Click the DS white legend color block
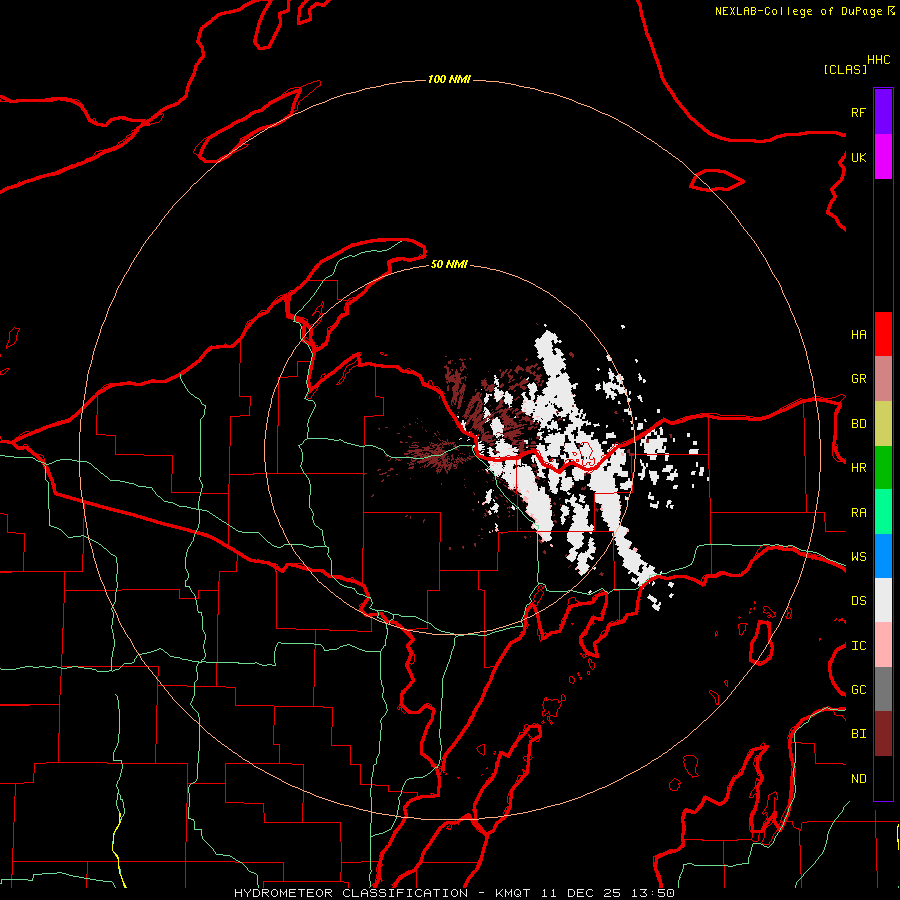 883,600
